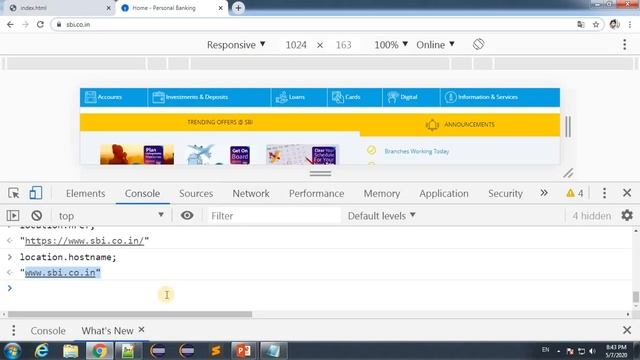This screenshot has width=640, height=360.
Task: Open the Cards menu on the SBI page
Action: [355, 97]
